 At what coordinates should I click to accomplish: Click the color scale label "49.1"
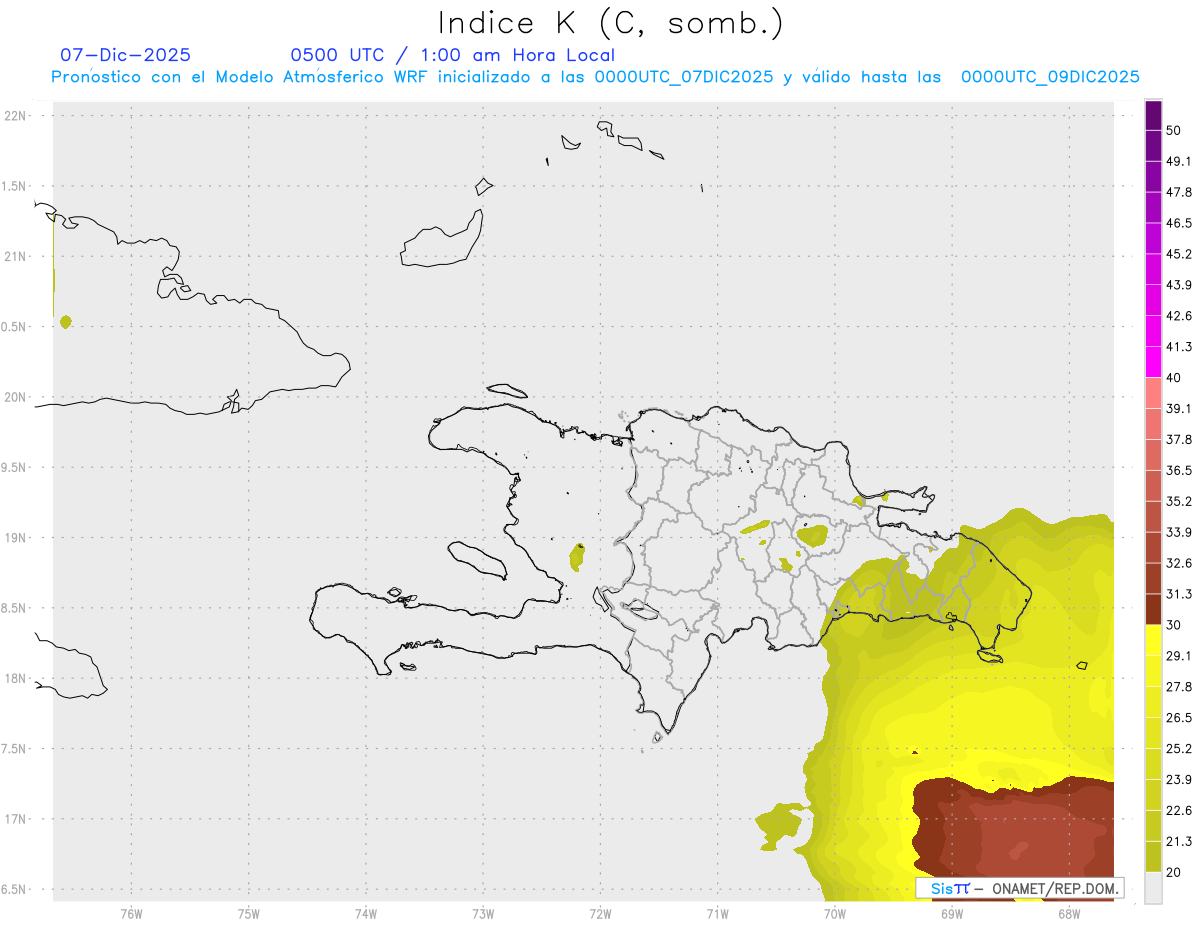click(x=1179, y=161)
